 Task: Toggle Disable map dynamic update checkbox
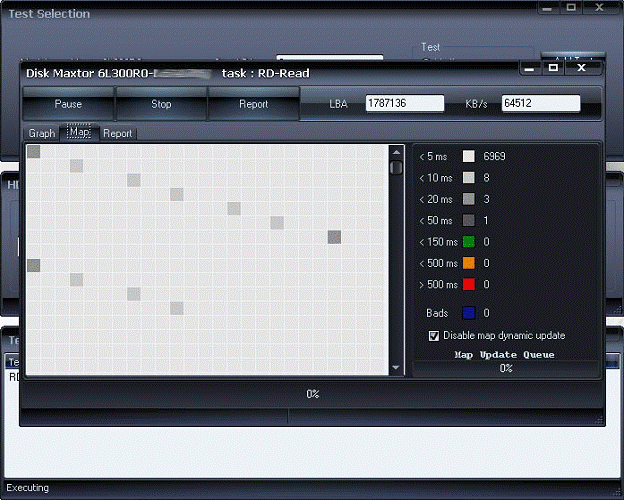pos(434,336)
